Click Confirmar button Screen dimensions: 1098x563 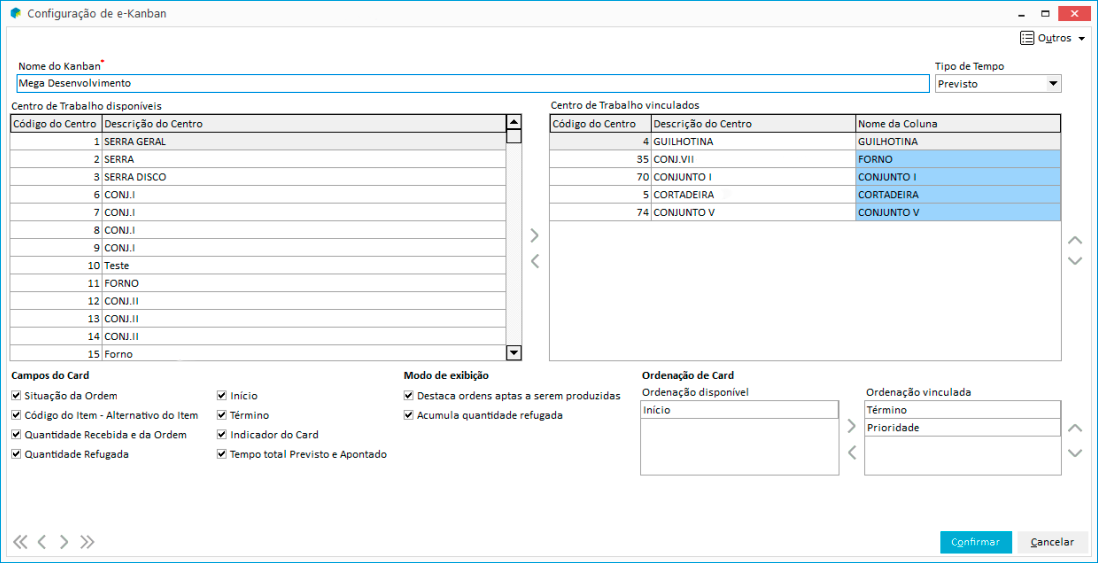click(976, 542)
